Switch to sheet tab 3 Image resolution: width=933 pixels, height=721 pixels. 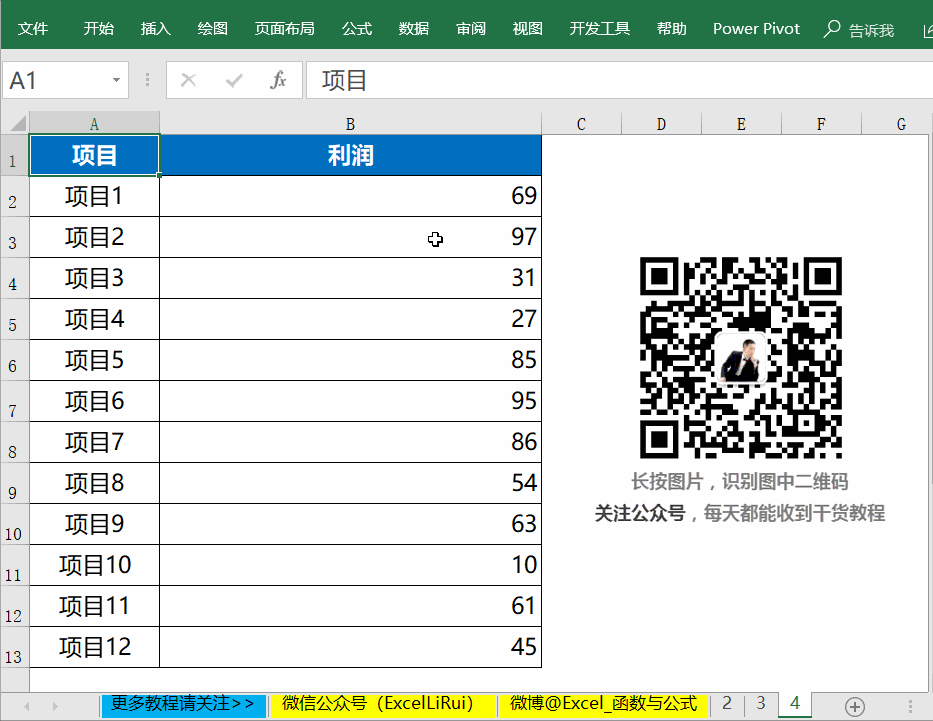tap(761, 704)
